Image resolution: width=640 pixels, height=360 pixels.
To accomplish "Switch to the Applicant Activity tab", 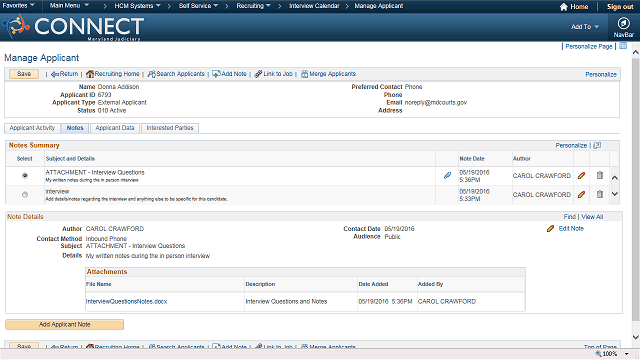I will coord(32,128).
